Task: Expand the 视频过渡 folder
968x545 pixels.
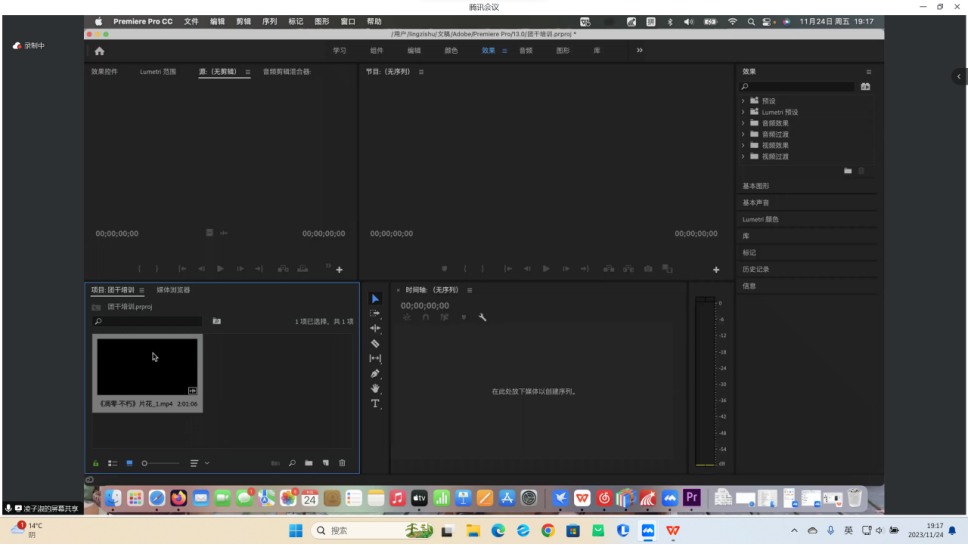Action: pyautogui.click(x=743, y=156)
